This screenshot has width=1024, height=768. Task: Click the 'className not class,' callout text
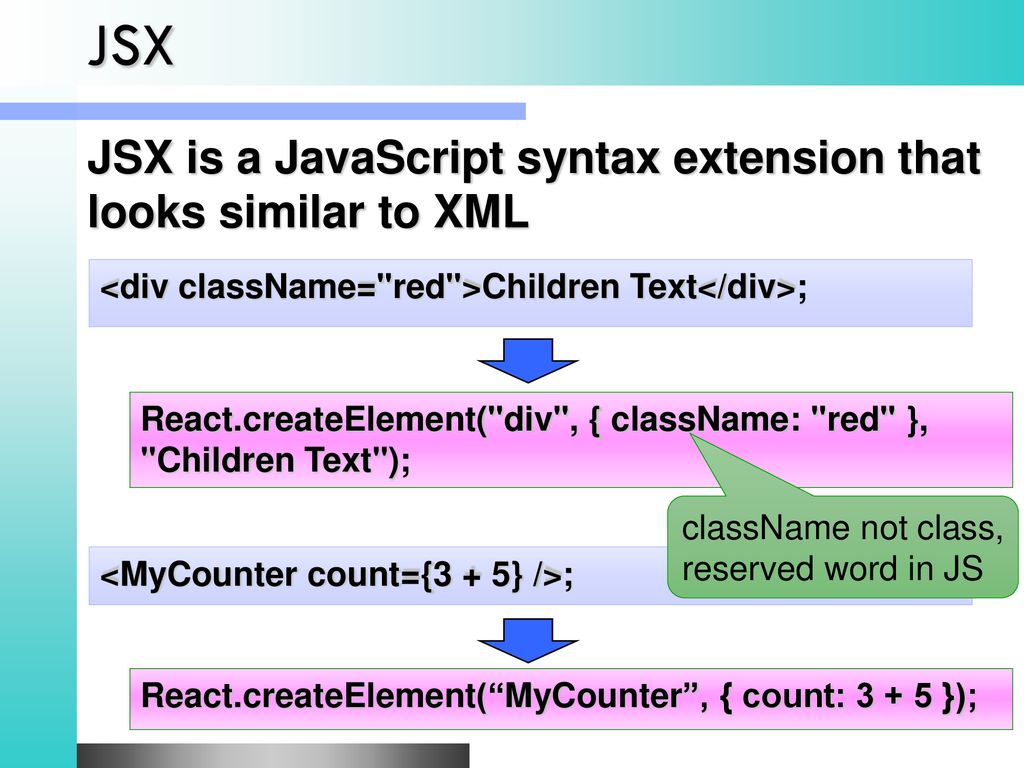pyautogui.click(x=842, y=528)
